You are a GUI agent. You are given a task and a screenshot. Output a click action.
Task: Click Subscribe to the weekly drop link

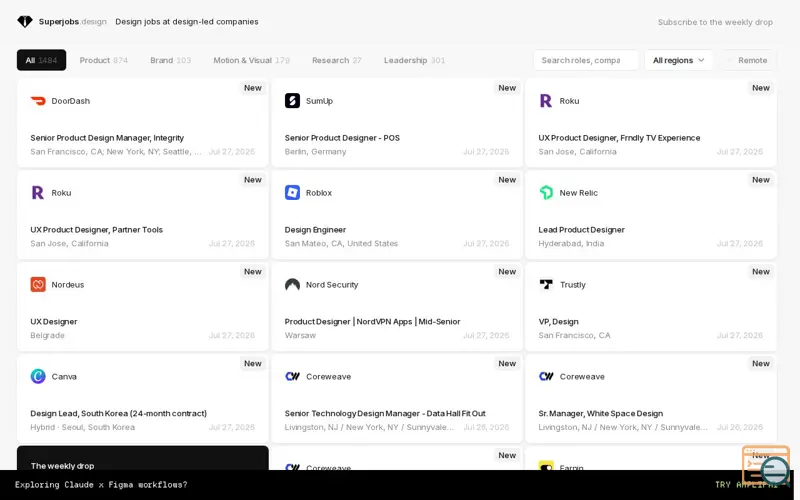tap(715, 22)
